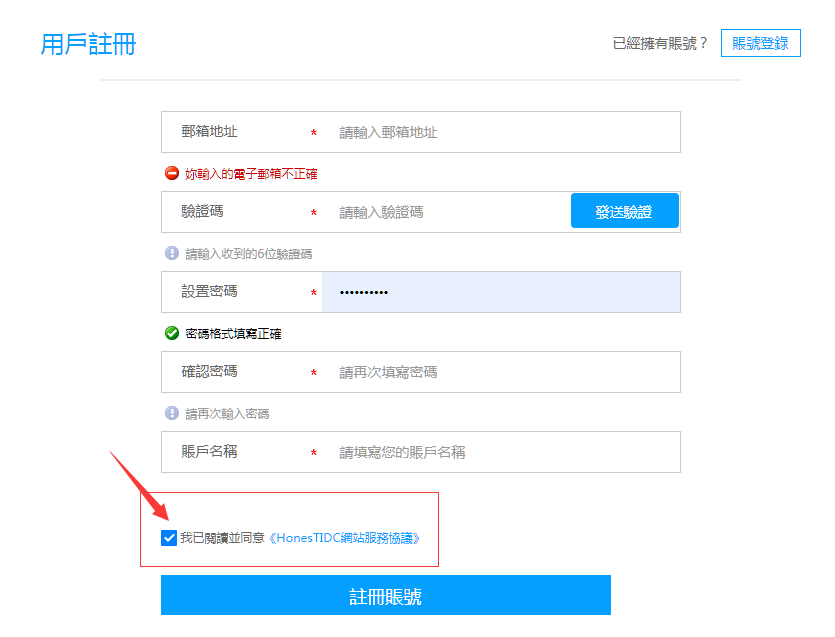Screen dimensions: 835x637
Task: Click the 確認密碼 confirm password field
Action: (500, 372)
